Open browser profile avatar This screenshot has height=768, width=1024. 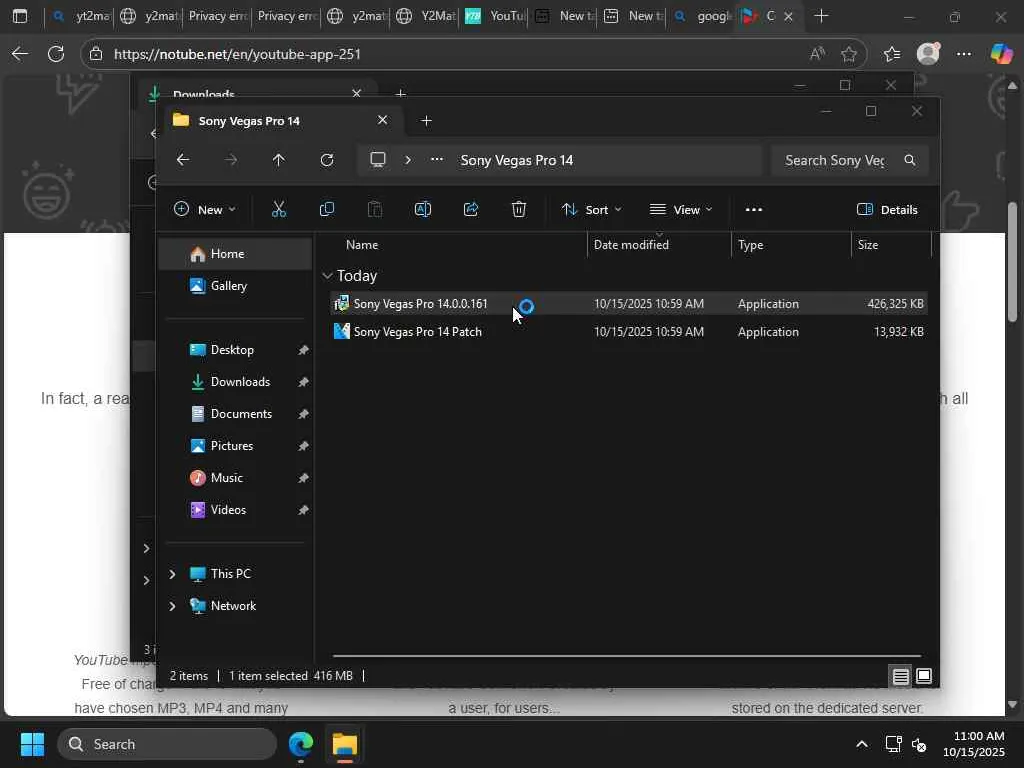pyautogui.click(x=928, y=54)
